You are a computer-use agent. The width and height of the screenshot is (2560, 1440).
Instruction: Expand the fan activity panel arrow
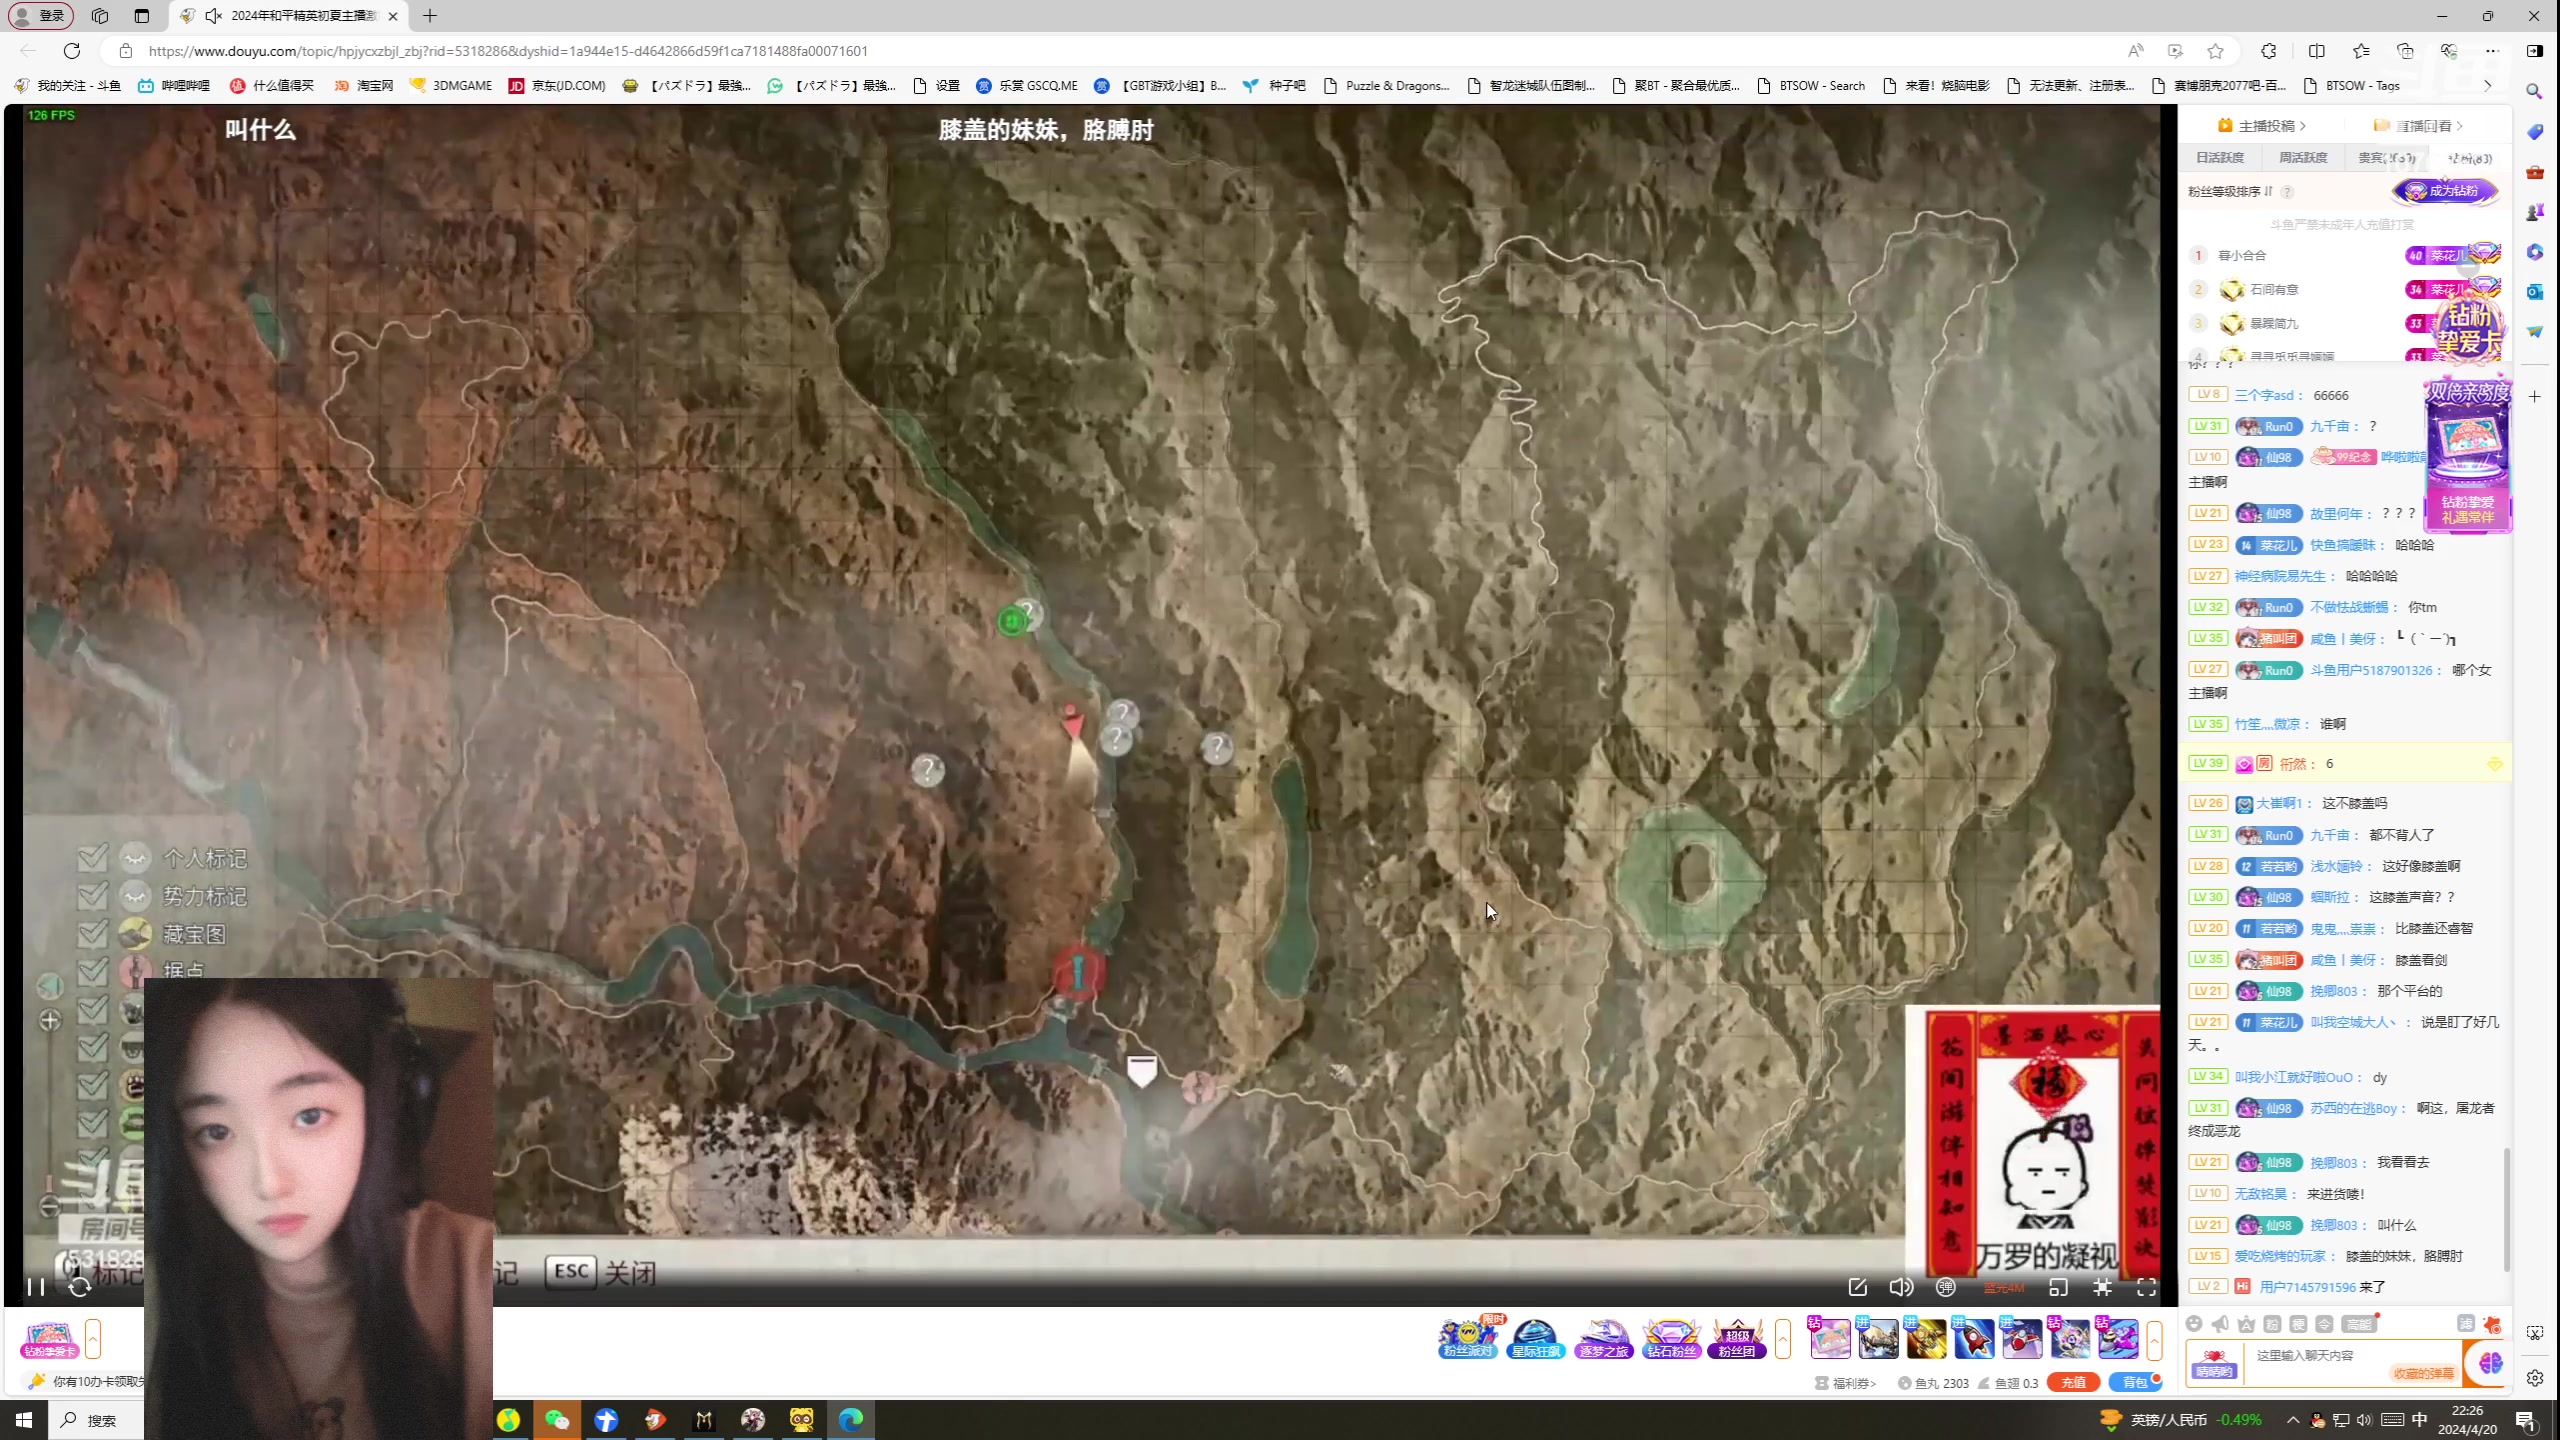(1782, 1339)
